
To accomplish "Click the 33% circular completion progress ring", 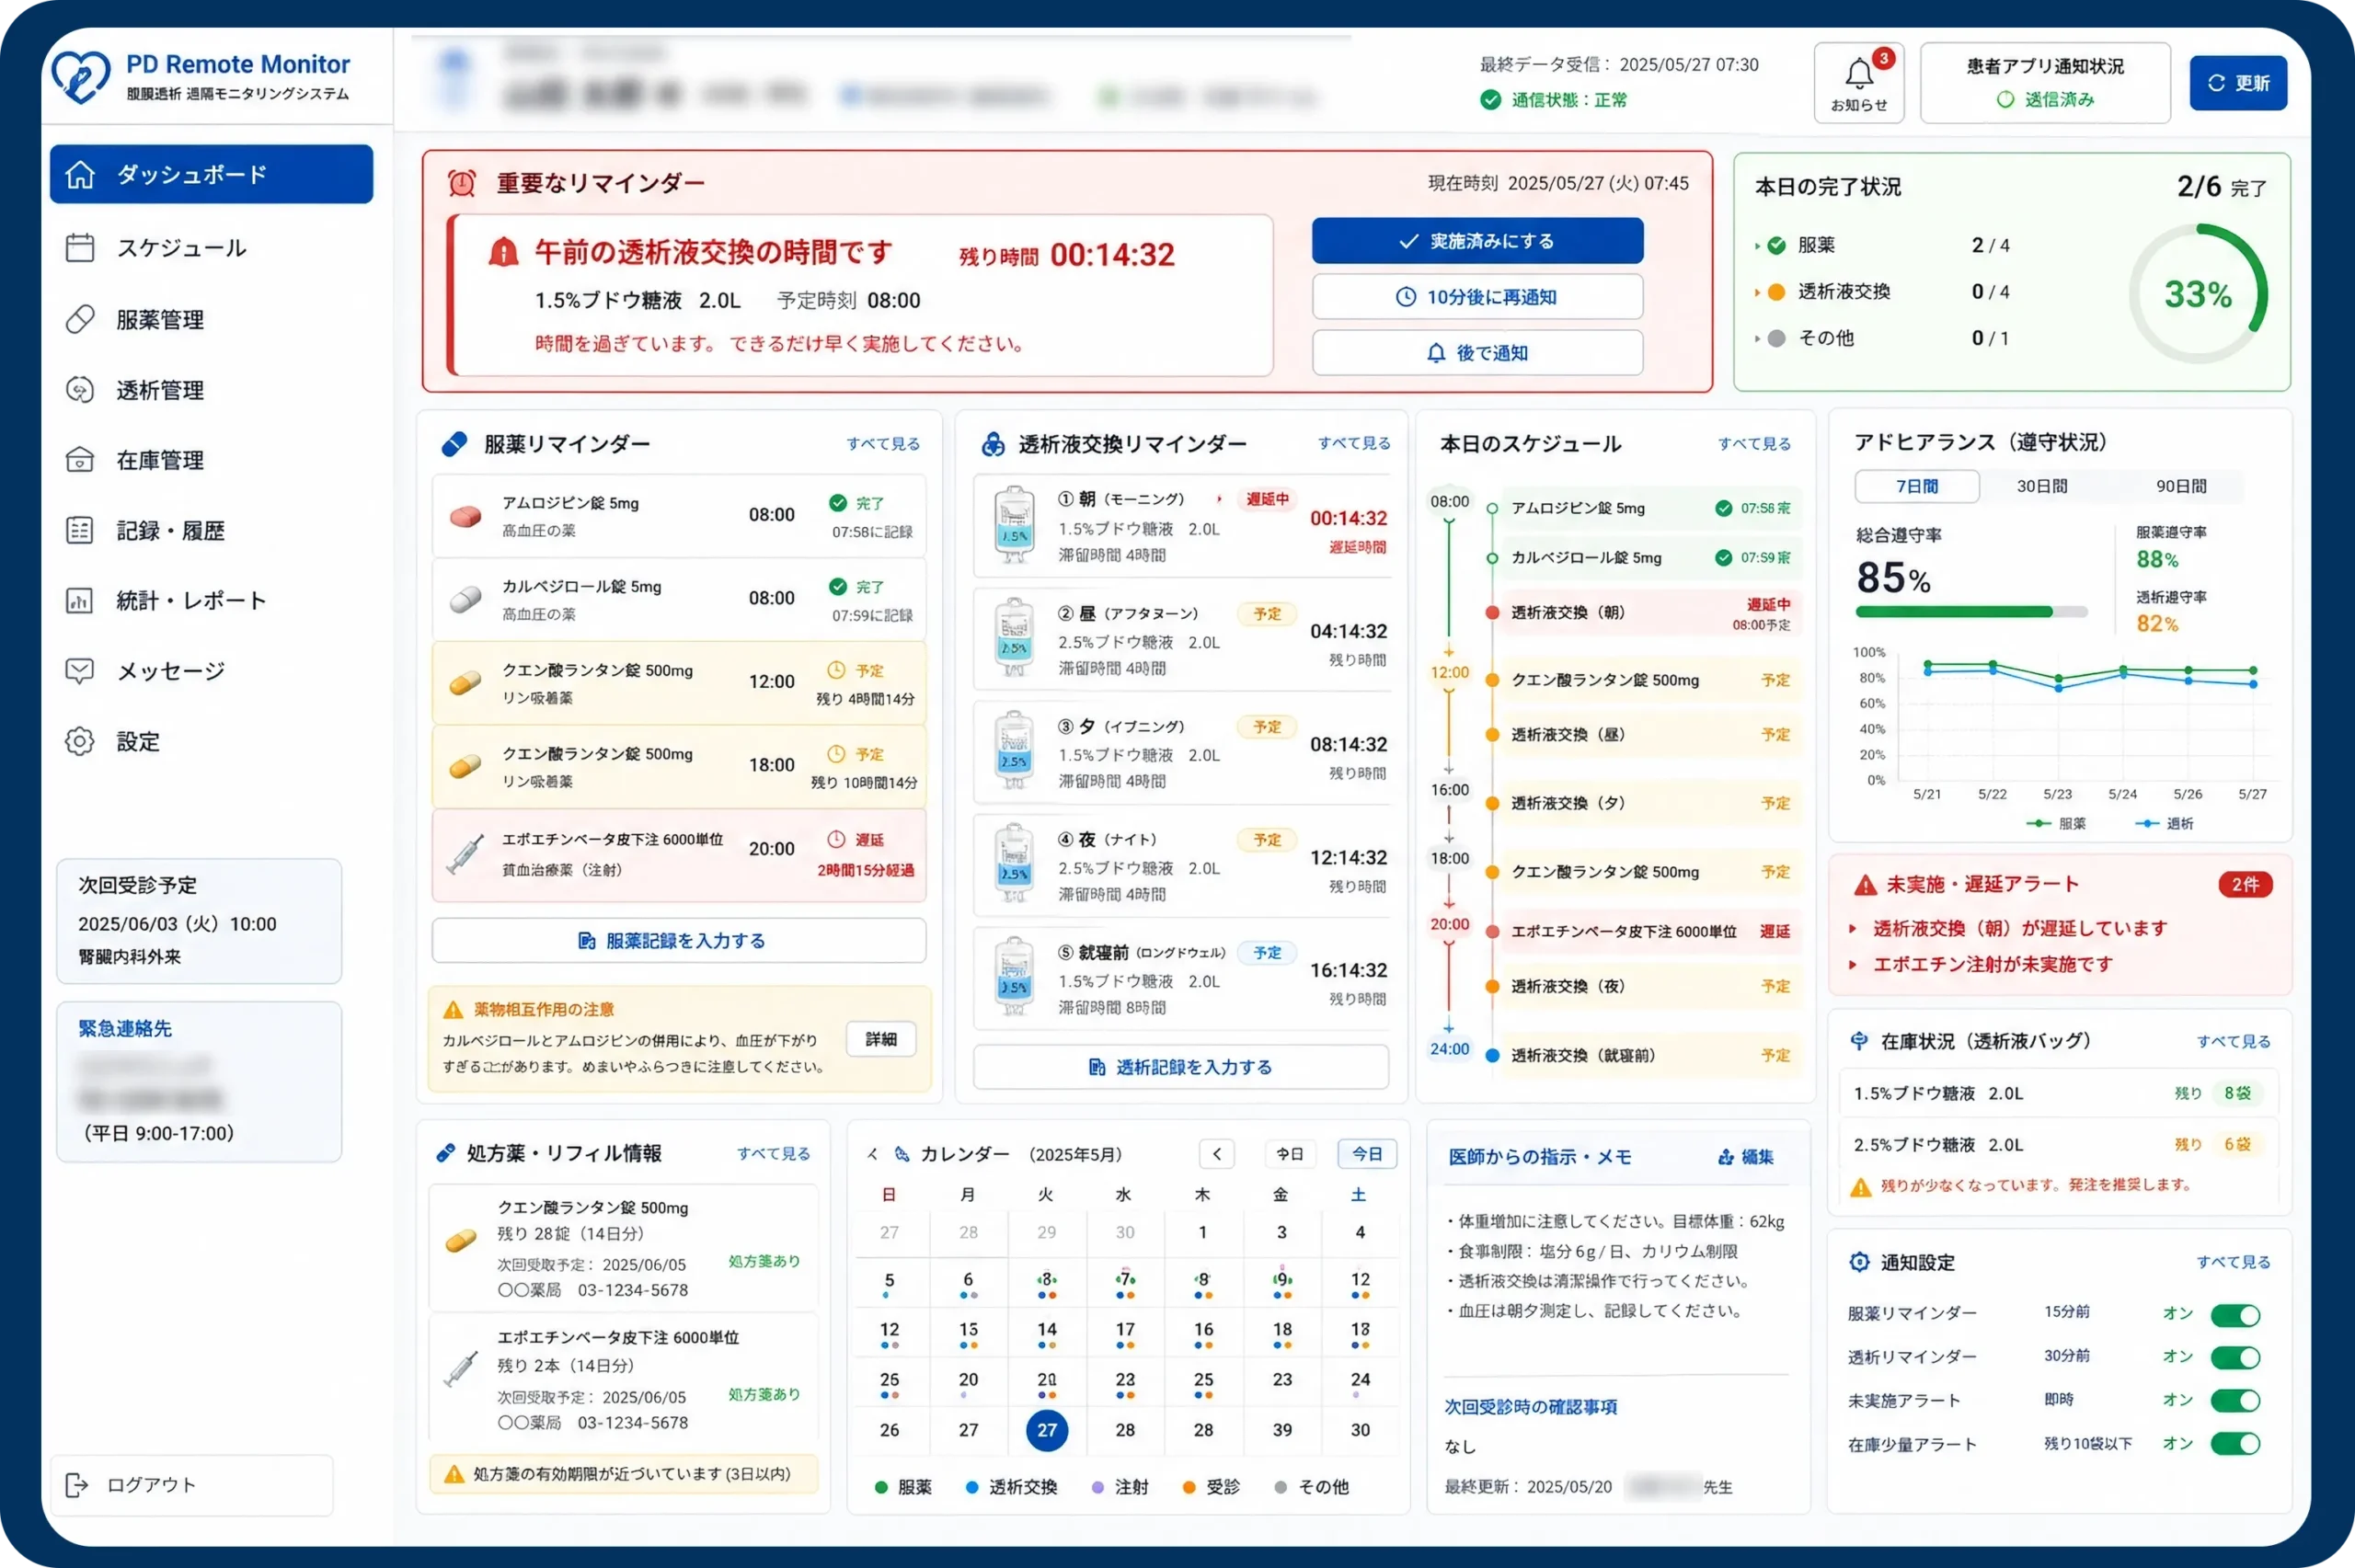I will click(2198, 294).
